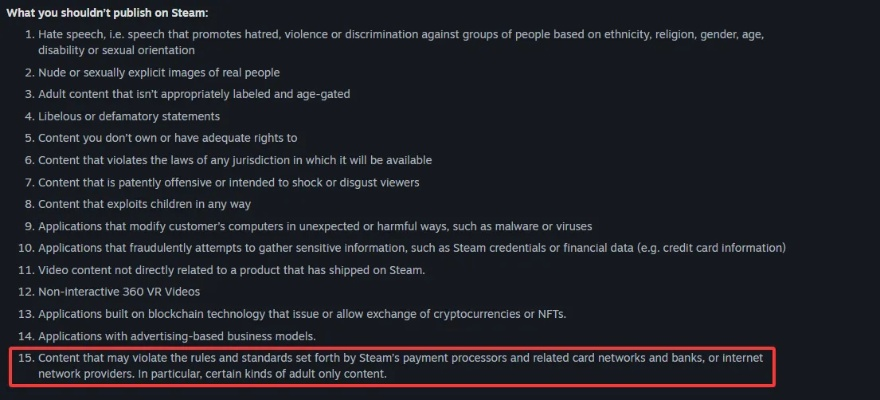
Task: Click the number 1 list marker
Action: pos(30,35)
